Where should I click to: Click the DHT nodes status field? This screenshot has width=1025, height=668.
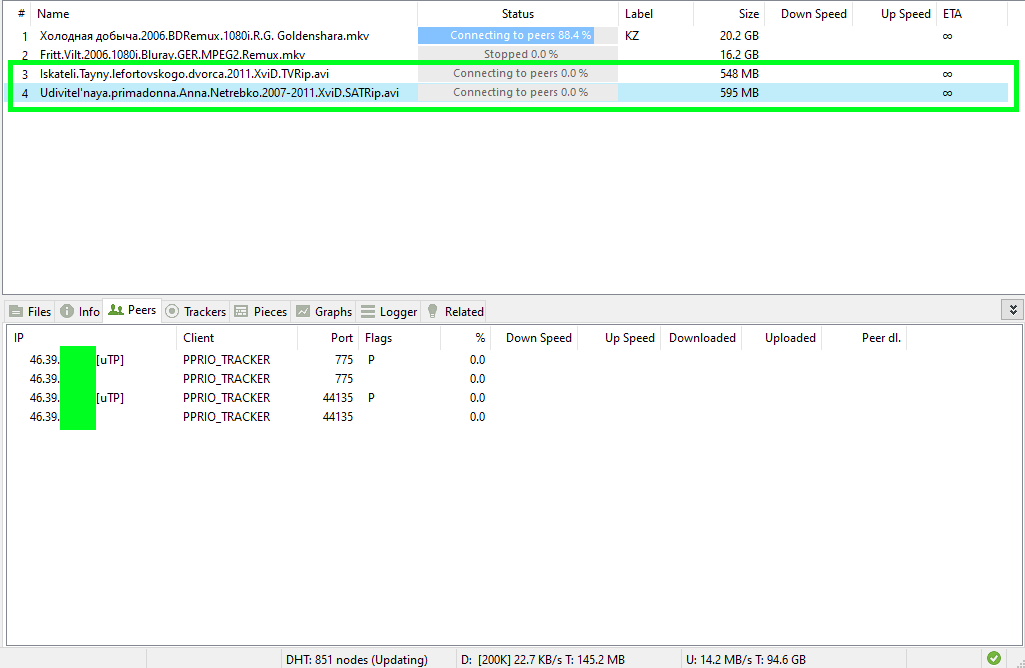click(357, 659)
